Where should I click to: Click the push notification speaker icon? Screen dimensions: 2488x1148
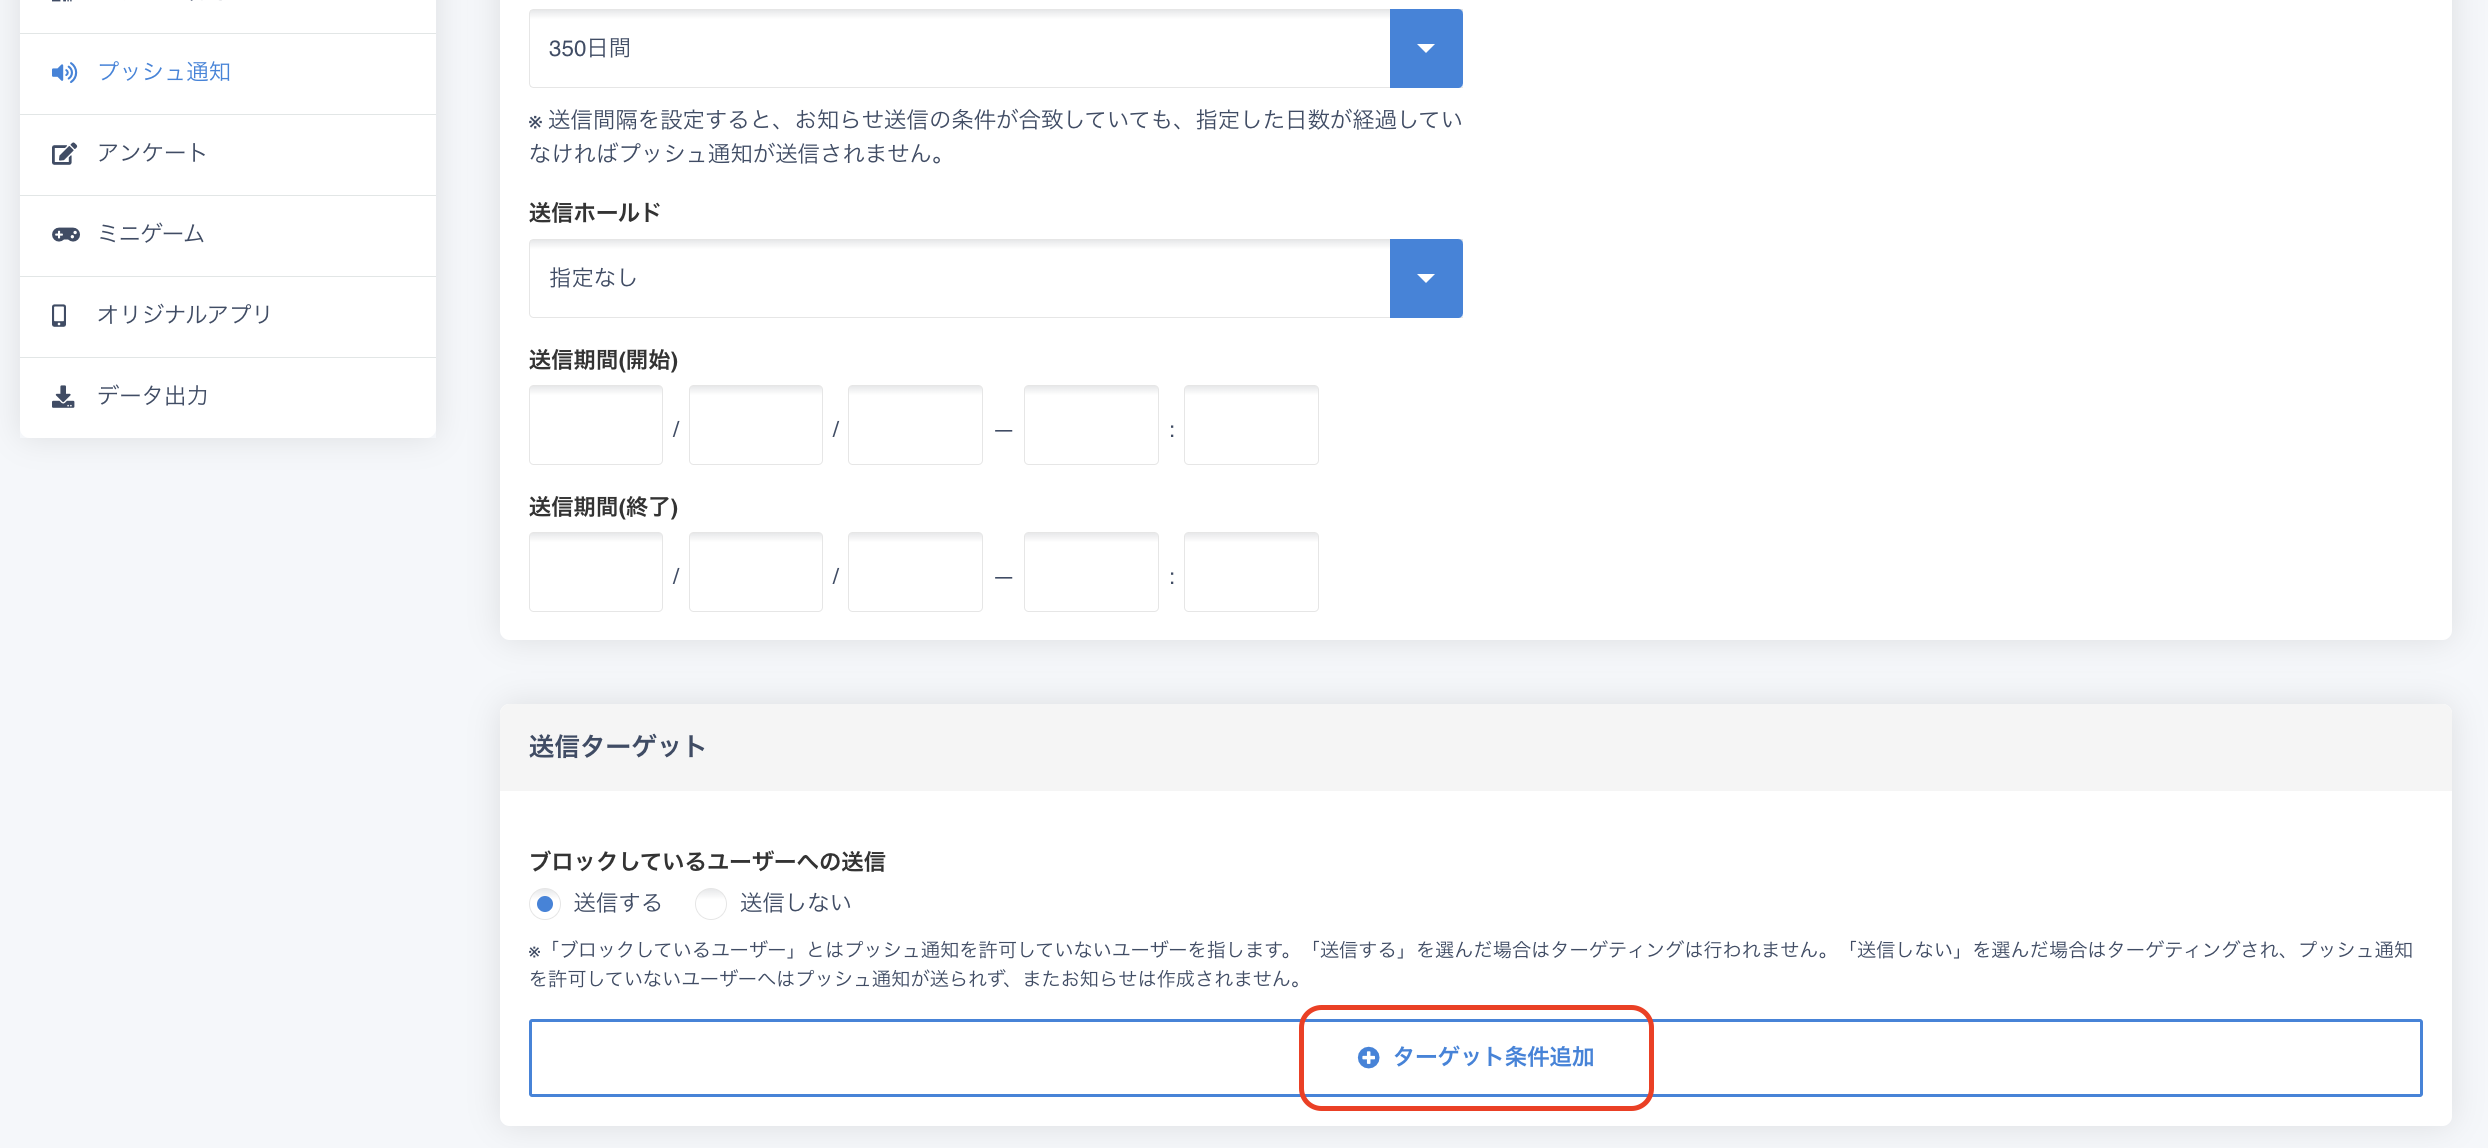click(64, 73)
